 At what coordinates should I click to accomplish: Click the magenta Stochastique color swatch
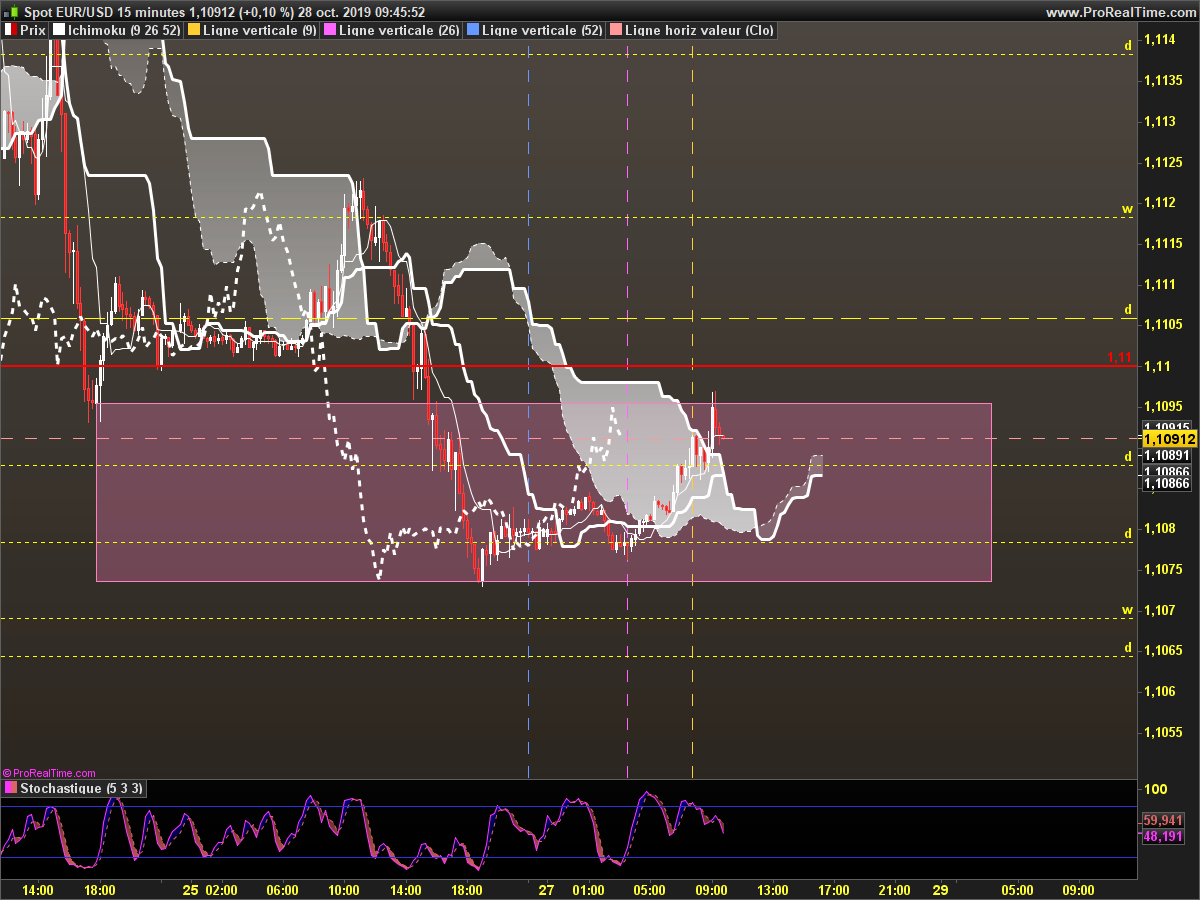(x=10, y=788)
